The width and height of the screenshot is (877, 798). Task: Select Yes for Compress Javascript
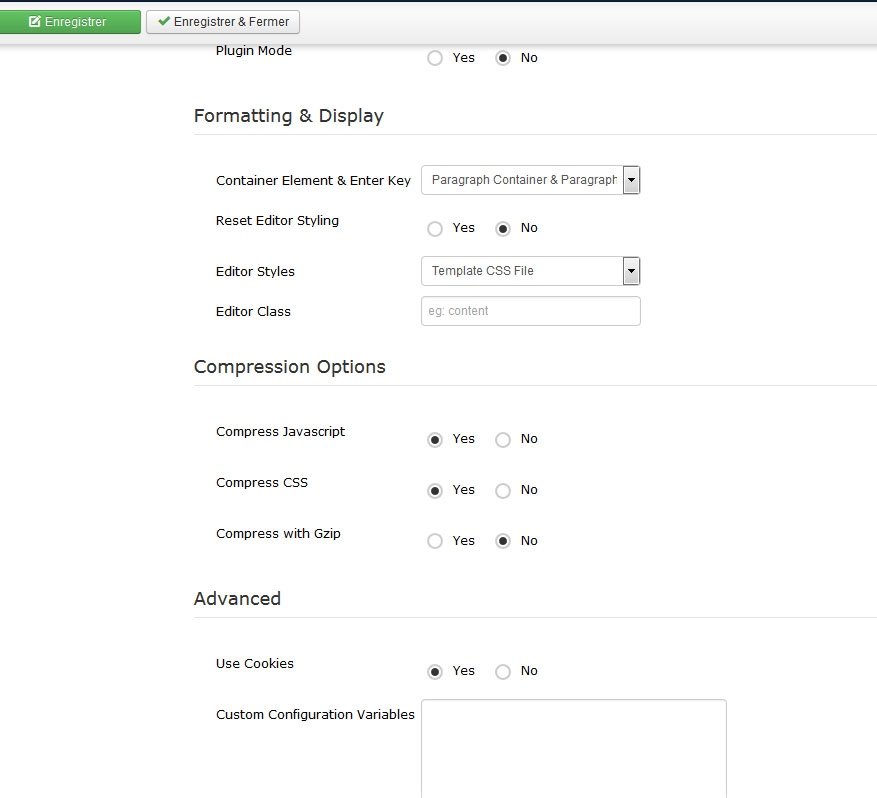click(435, 440)
